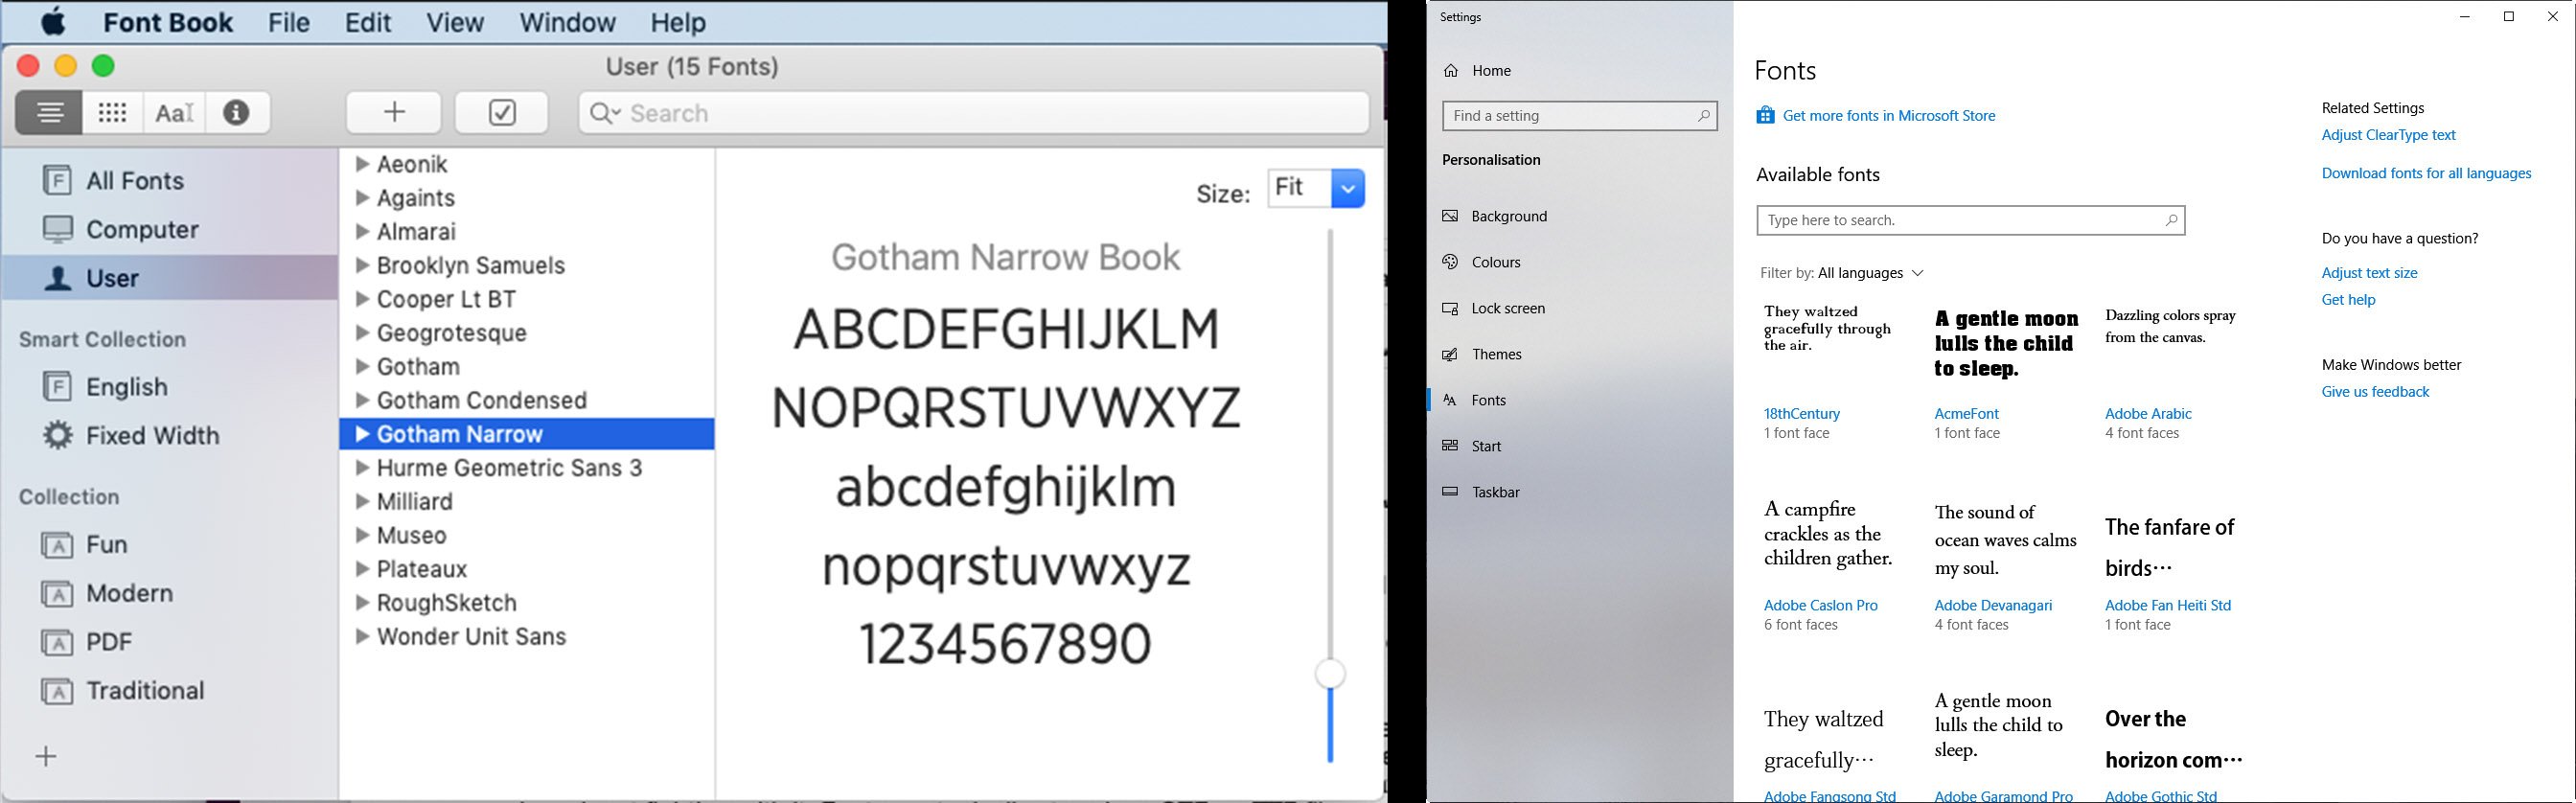The image size is (2576, 803).
Task: Expand the Aeonik font family
Action: 363,164
